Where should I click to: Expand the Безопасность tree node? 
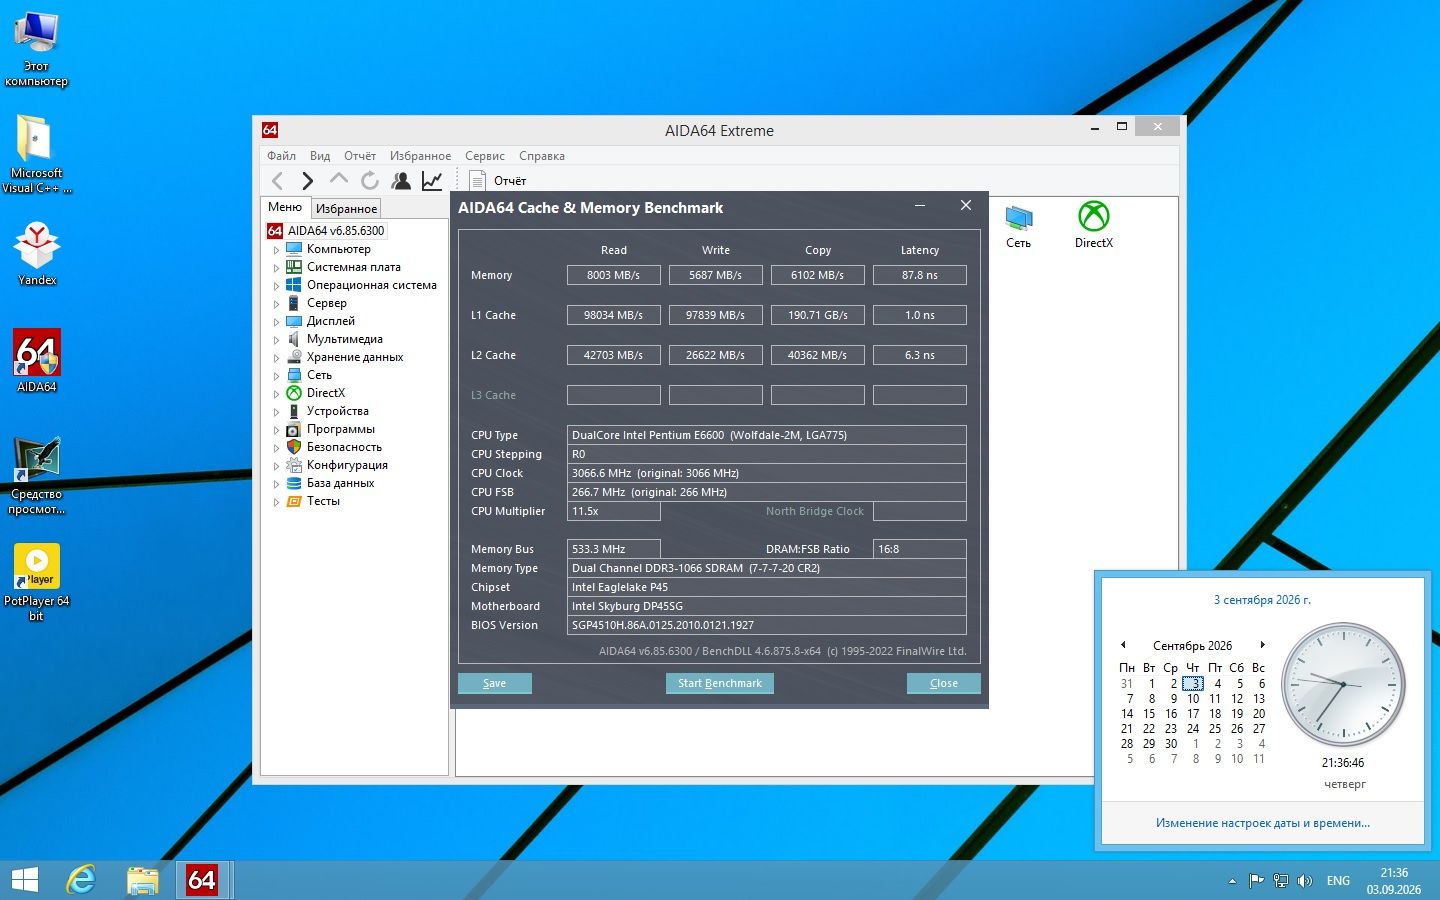coord(276,448)
